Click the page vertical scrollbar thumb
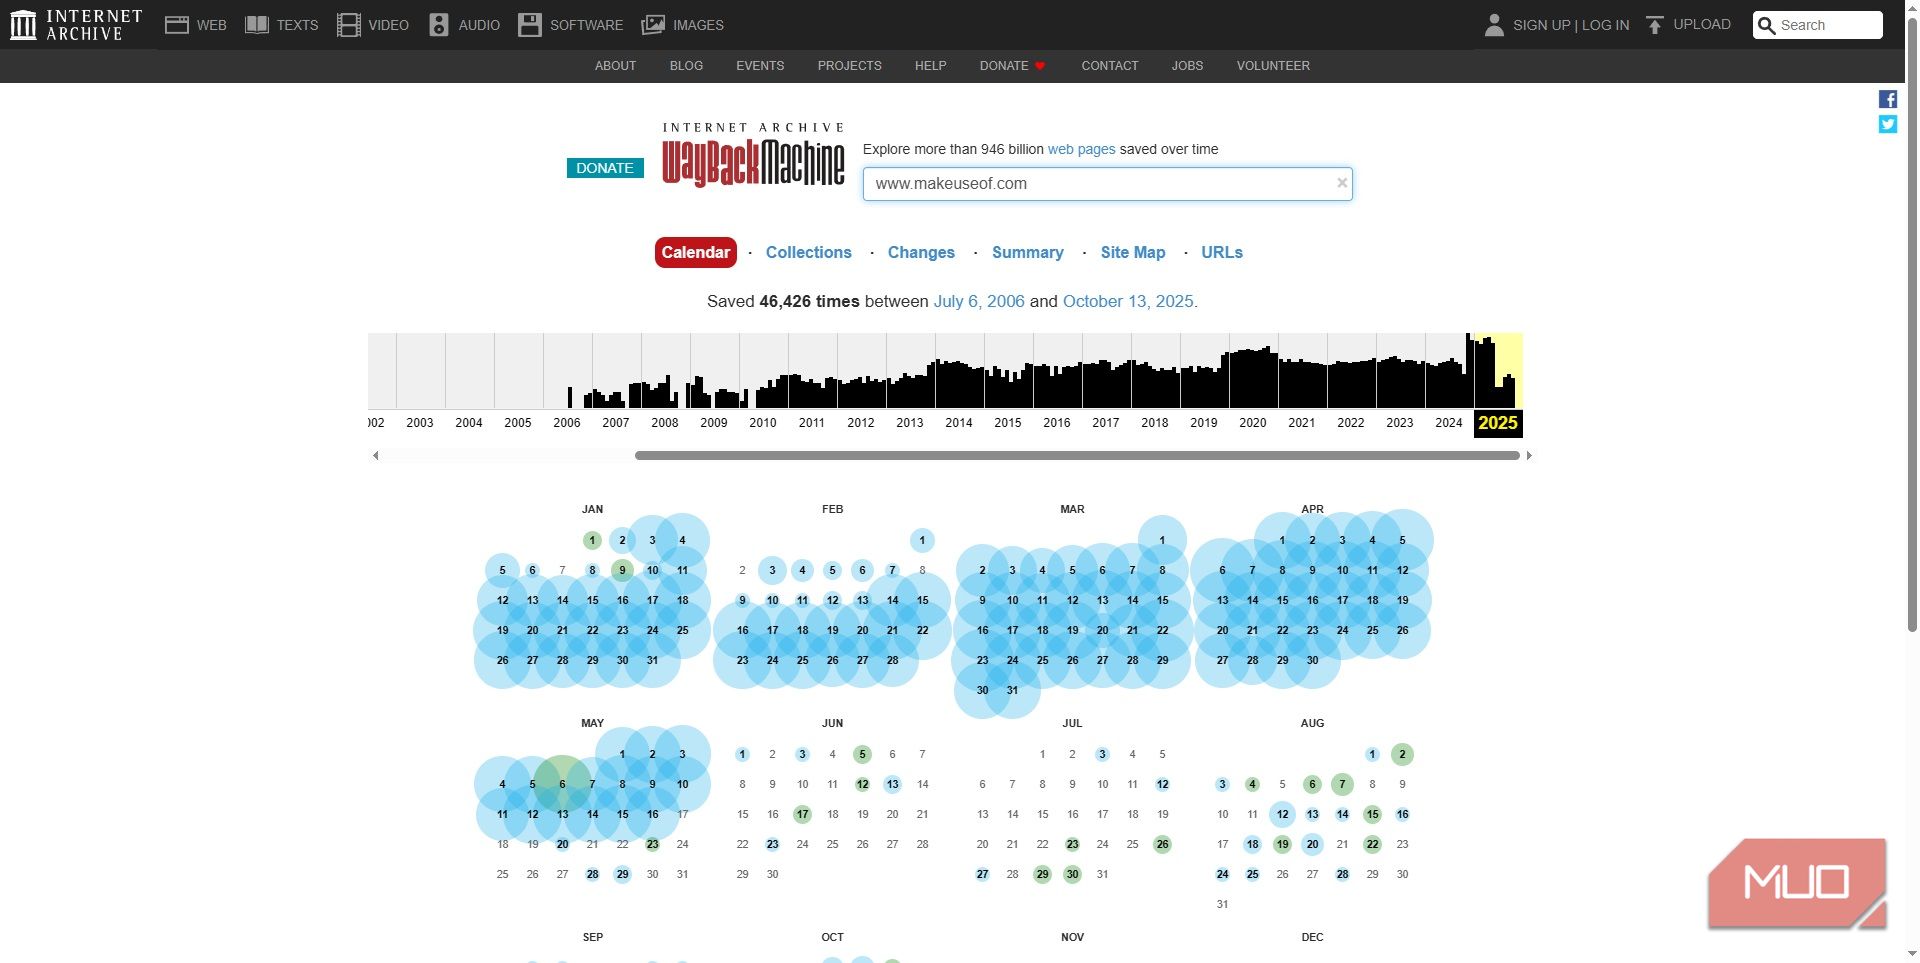 coord(1912,325)
